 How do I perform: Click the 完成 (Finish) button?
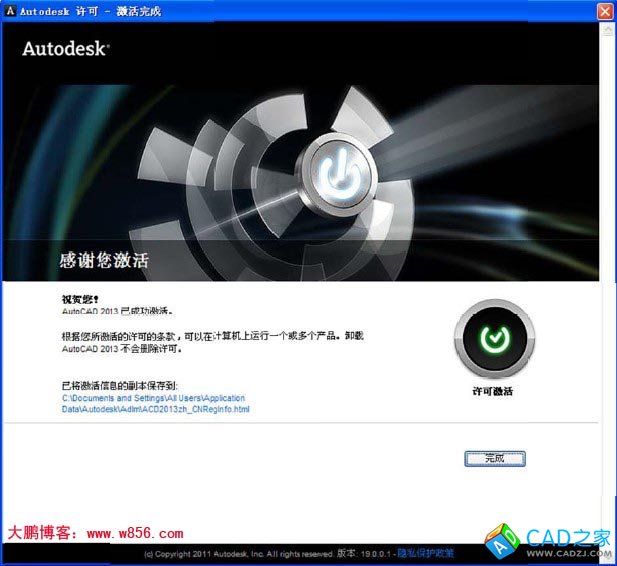coord(494,458)
